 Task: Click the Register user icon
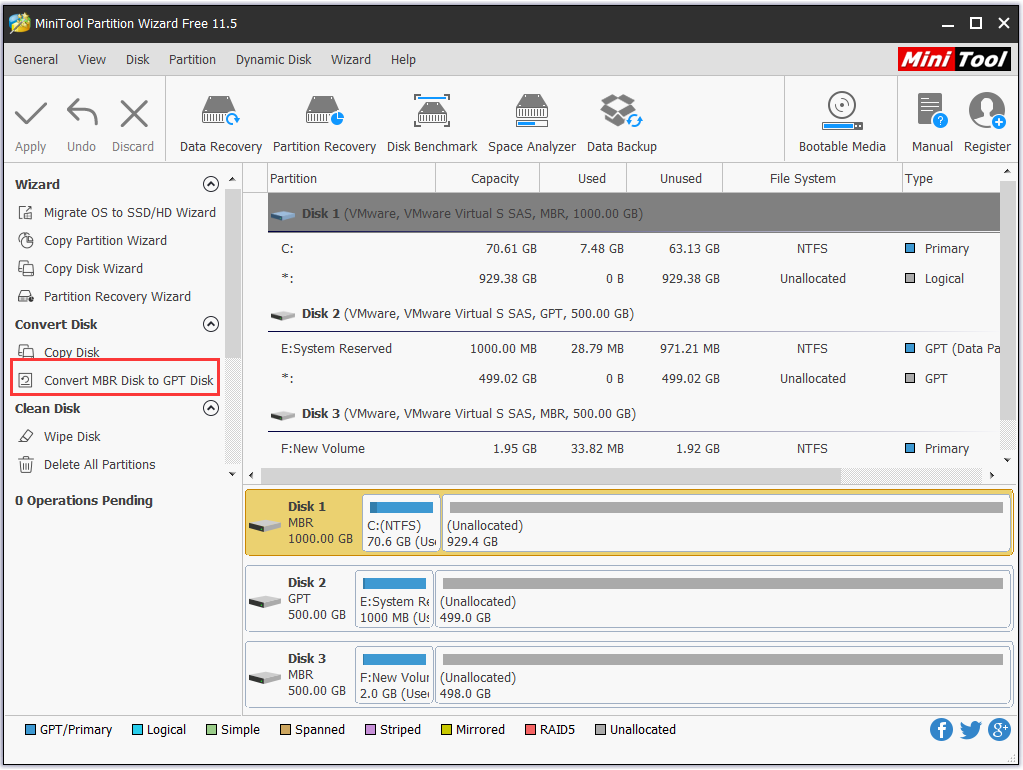[986, 110]
